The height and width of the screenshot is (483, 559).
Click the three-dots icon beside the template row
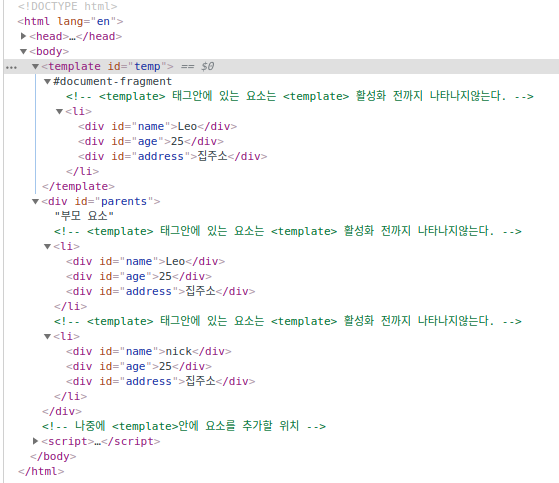11,67
